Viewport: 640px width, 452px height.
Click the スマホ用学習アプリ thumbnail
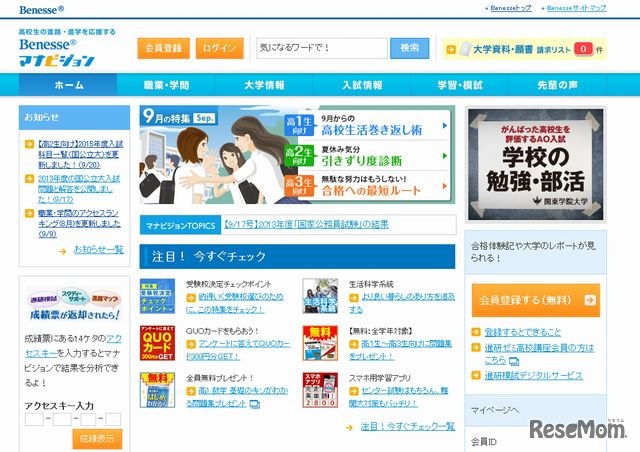click(320, 390)
